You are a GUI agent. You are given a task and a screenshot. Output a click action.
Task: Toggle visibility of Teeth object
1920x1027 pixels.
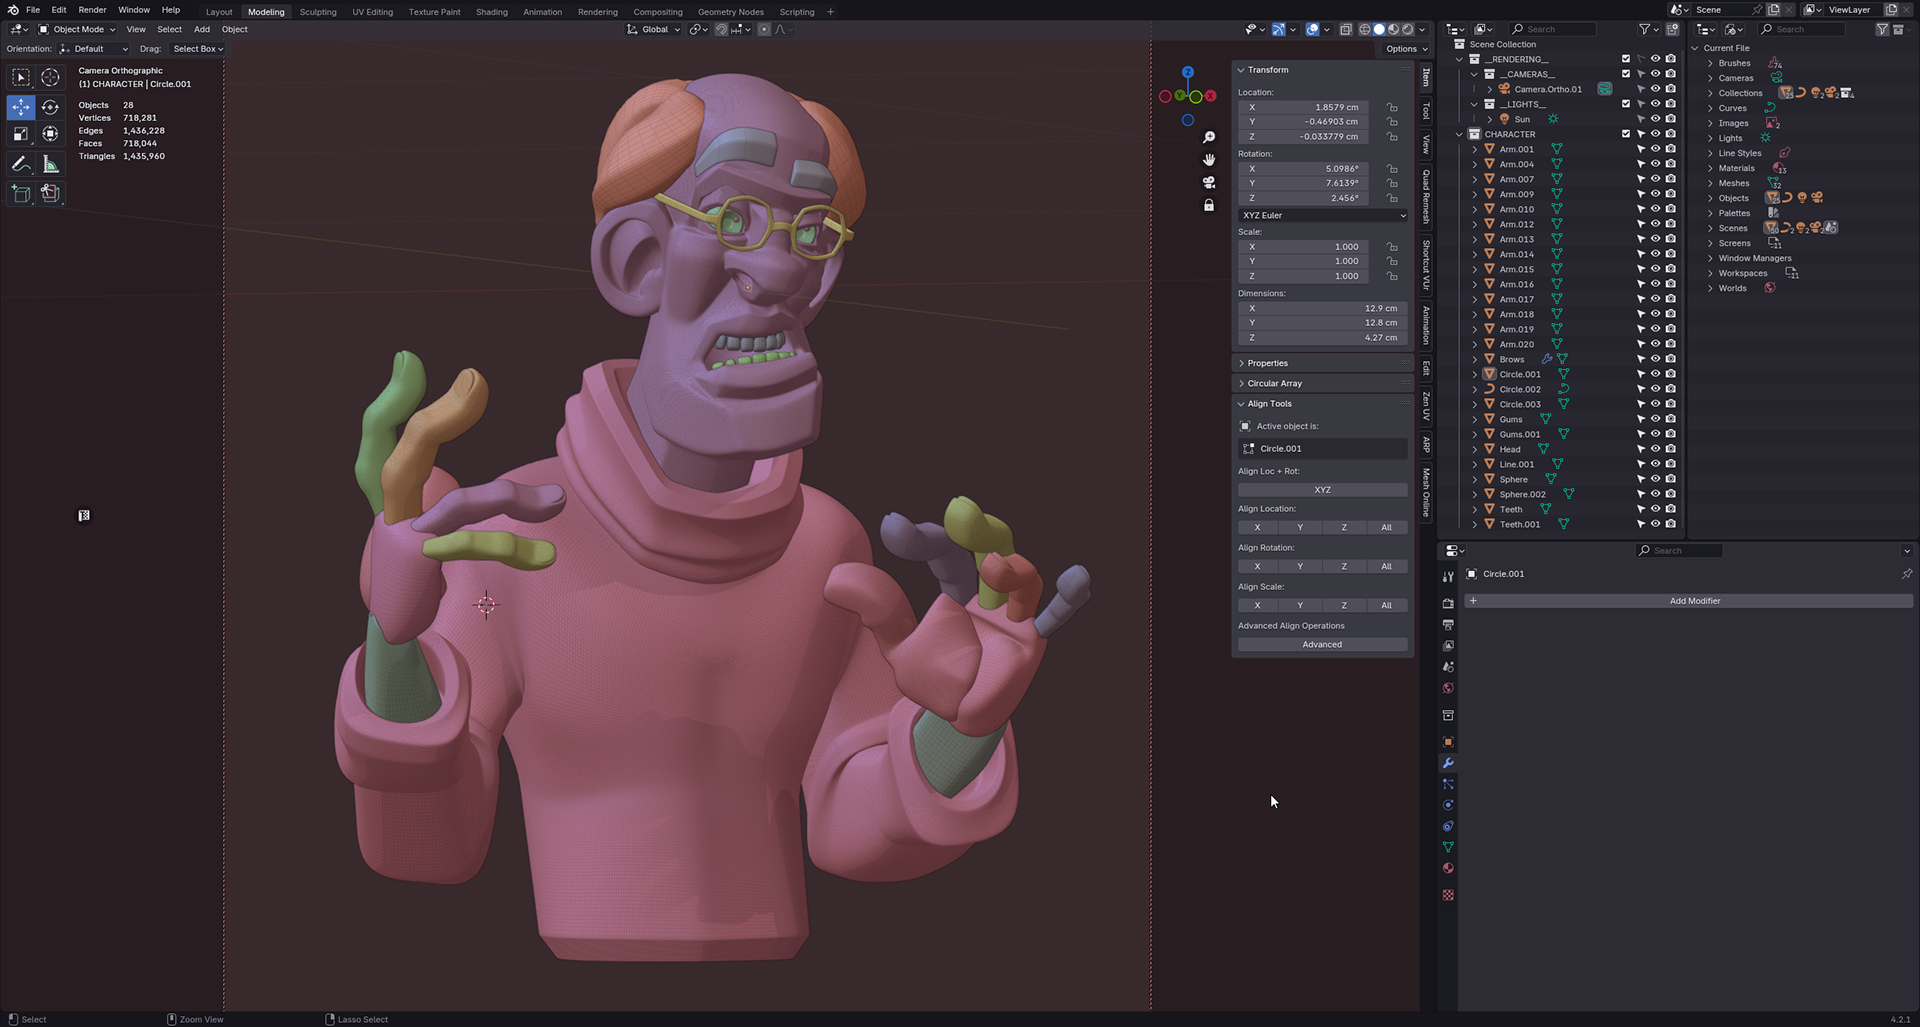click(x=1655, y=509)
